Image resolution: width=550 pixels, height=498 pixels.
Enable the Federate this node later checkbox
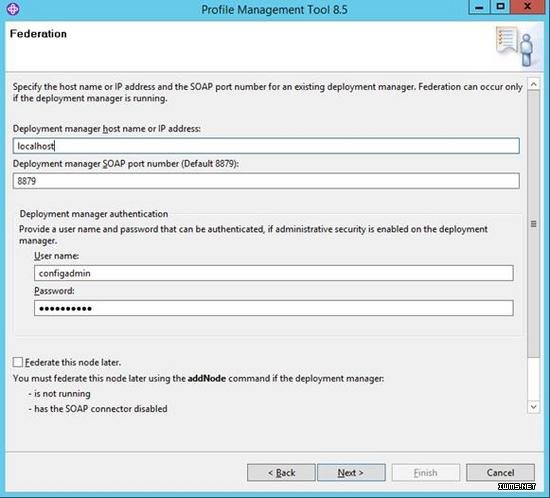[18, 362]
